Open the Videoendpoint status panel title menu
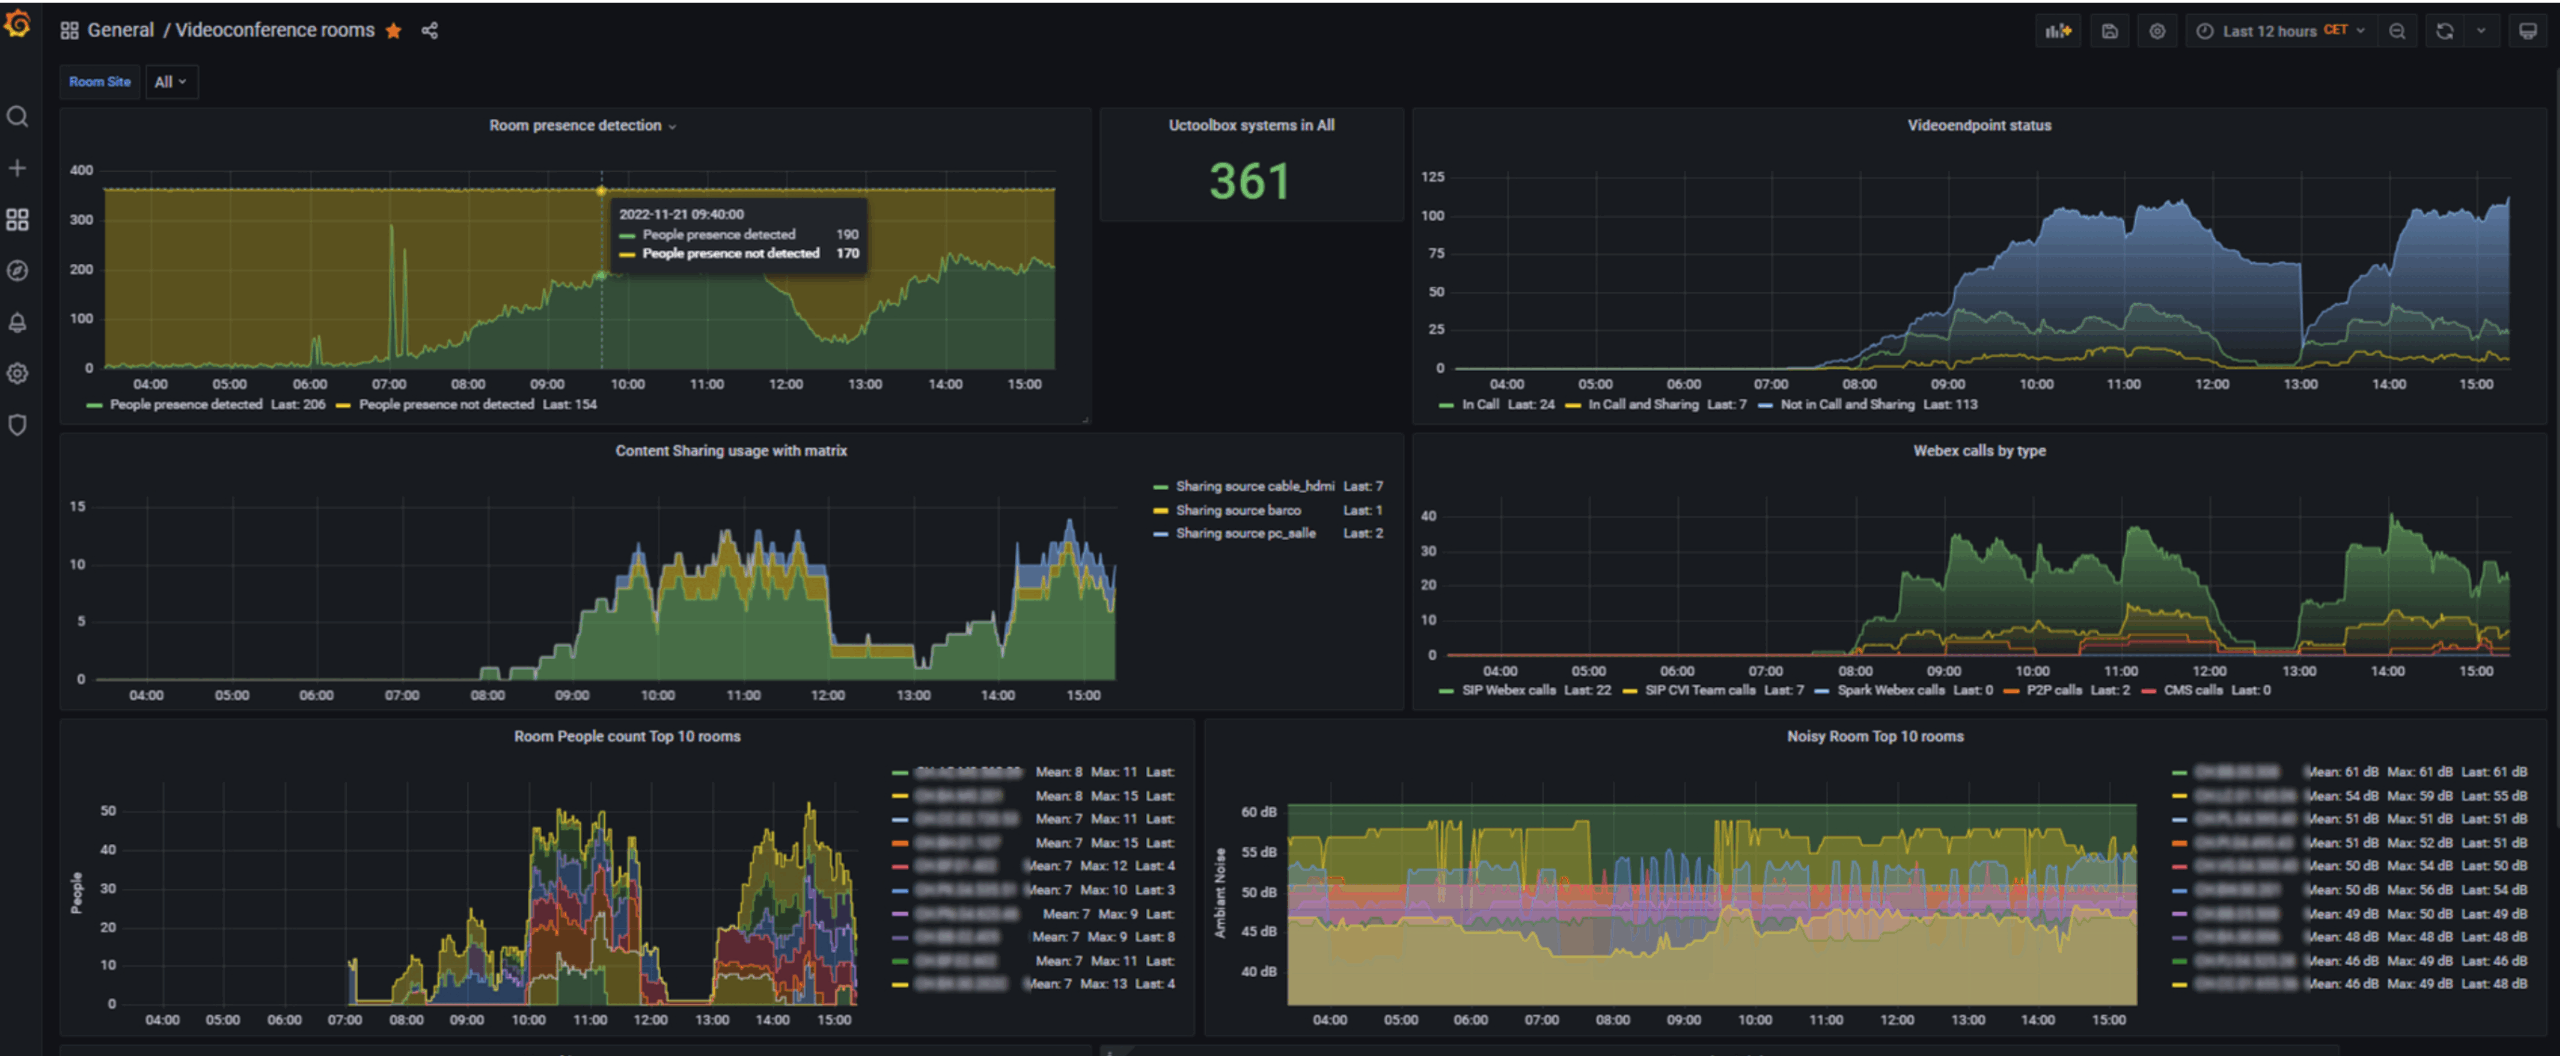The width and height of the screenshot is (2560, 1056). [1978, 126]
